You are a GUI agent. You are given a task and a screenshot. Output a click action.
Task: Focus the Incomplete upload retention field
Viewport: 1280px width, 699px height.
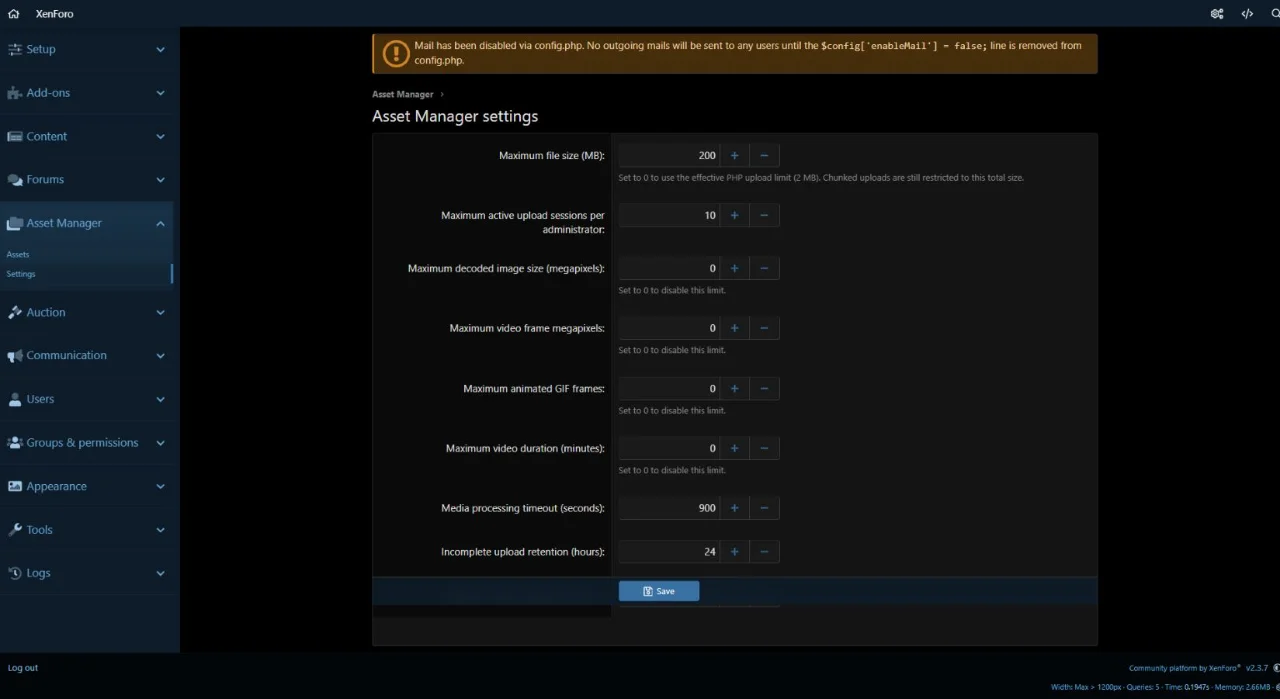pos(669,551)
